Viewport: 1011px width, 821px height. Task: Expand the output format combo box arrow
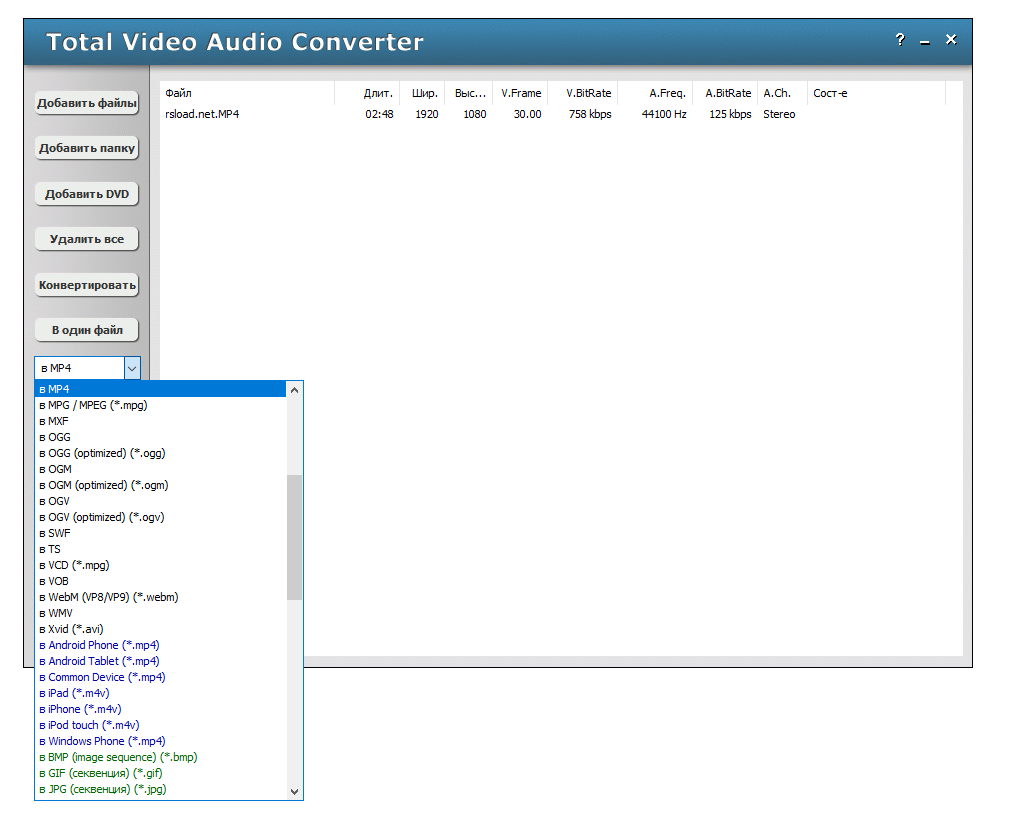[132, 368]
